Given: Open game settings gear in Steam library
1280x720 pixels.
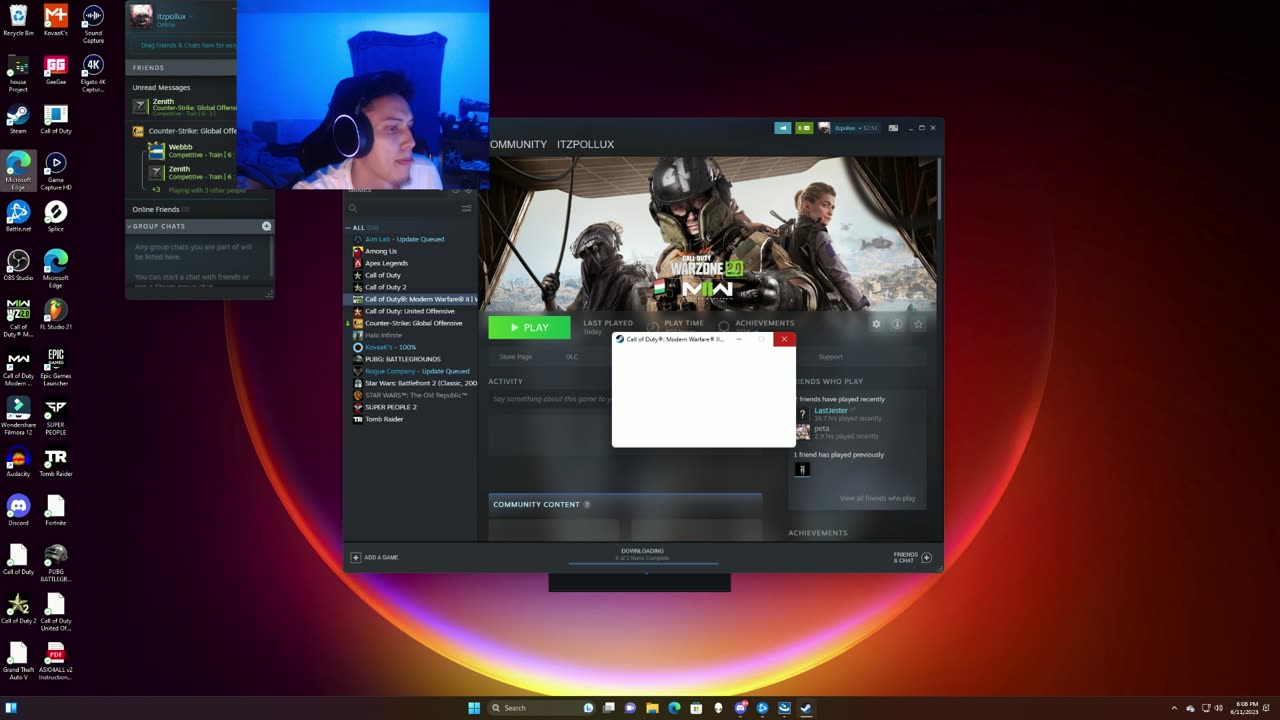Looking at the screenshot, I should 877,324.
